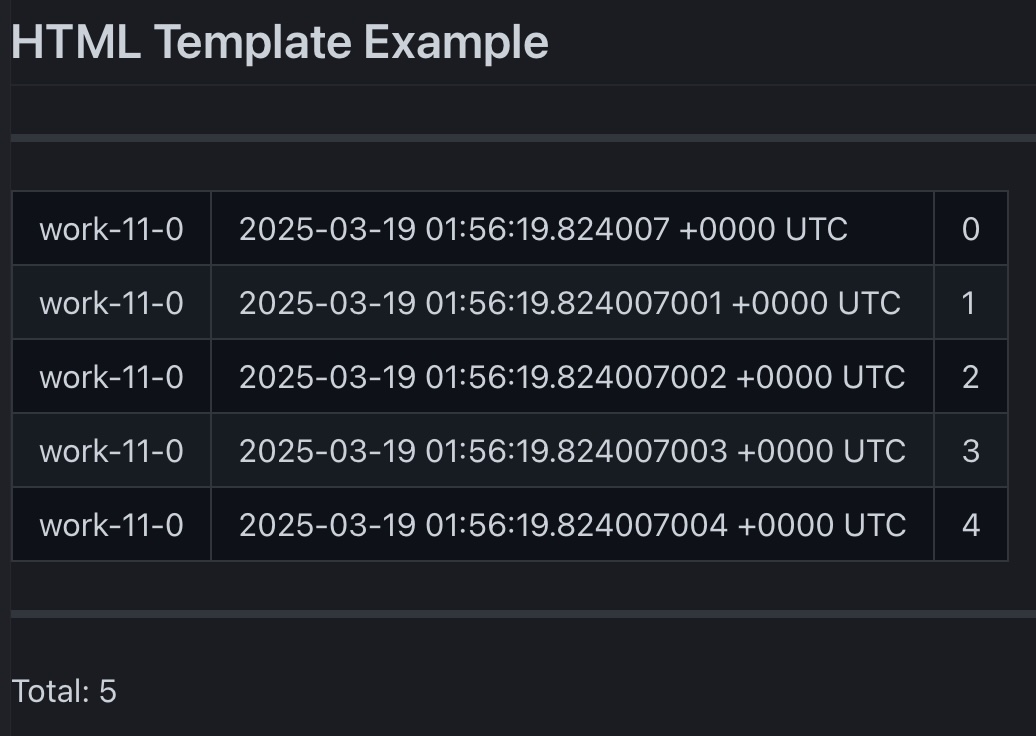Click work-11-0 in the last row

click(111, 525)
